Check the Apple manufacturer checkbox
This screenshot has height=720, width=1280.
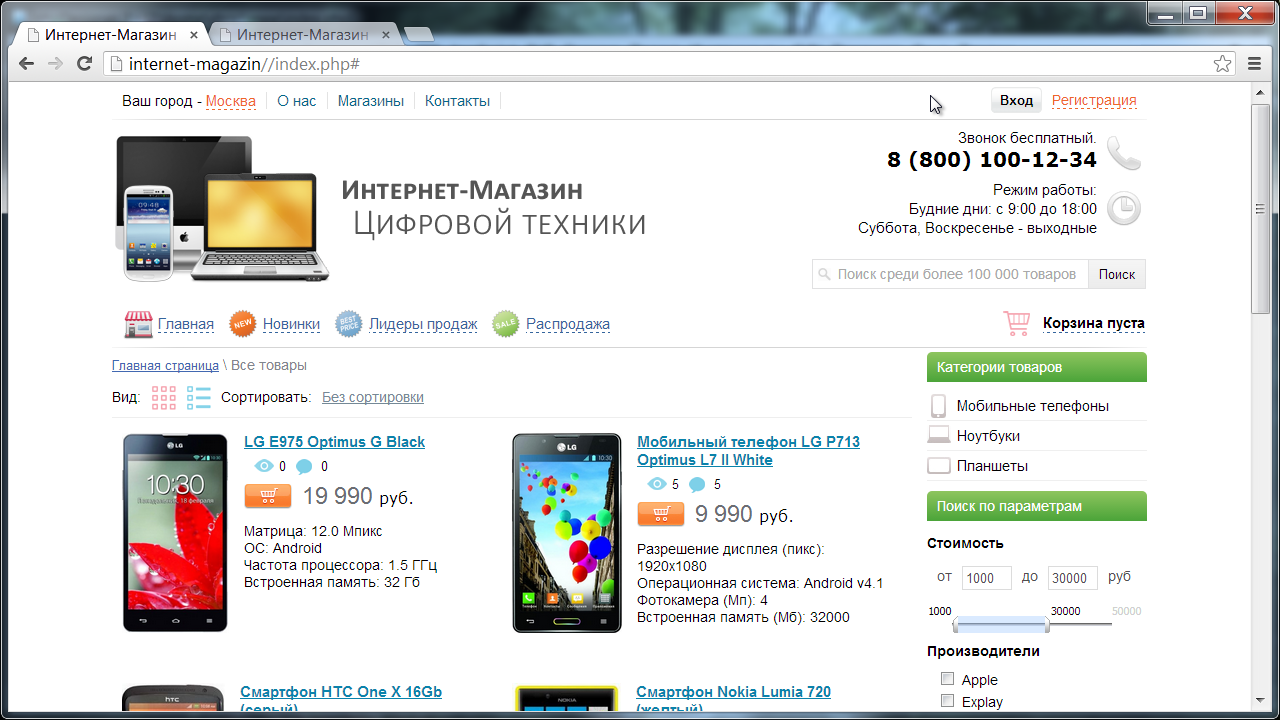[x=948, y=679]
